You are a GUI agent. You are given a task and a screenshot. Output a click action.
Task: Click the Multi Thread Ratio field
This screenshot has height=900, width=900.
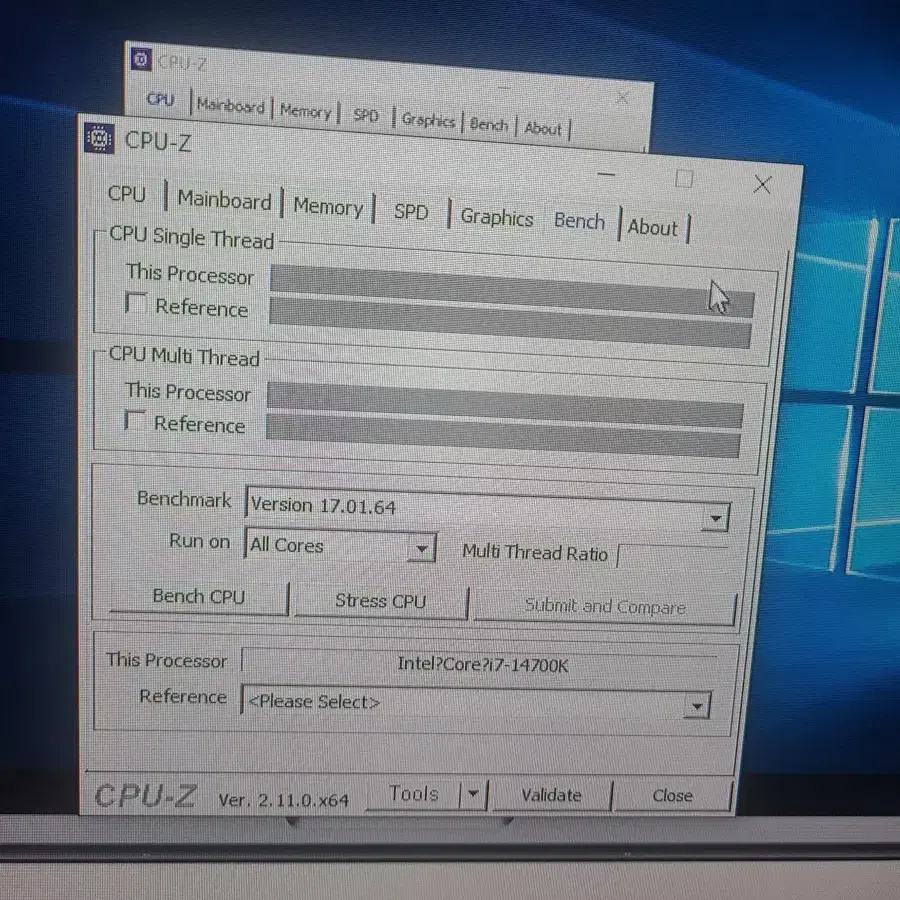(672, 556)
